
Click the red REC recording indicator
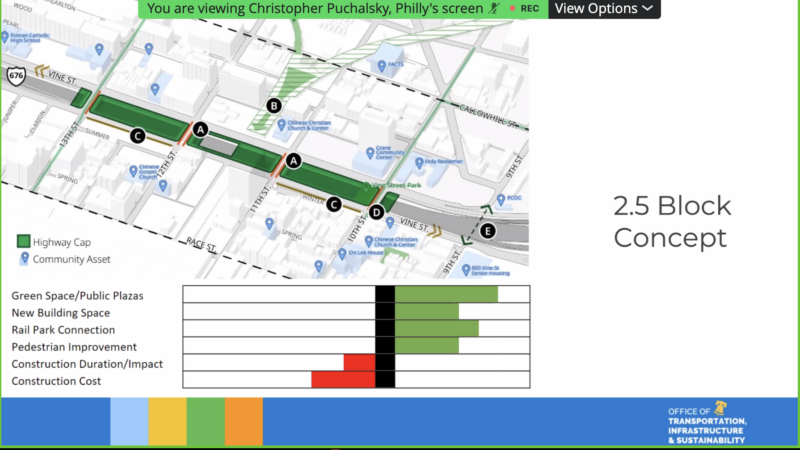[524, 9]
